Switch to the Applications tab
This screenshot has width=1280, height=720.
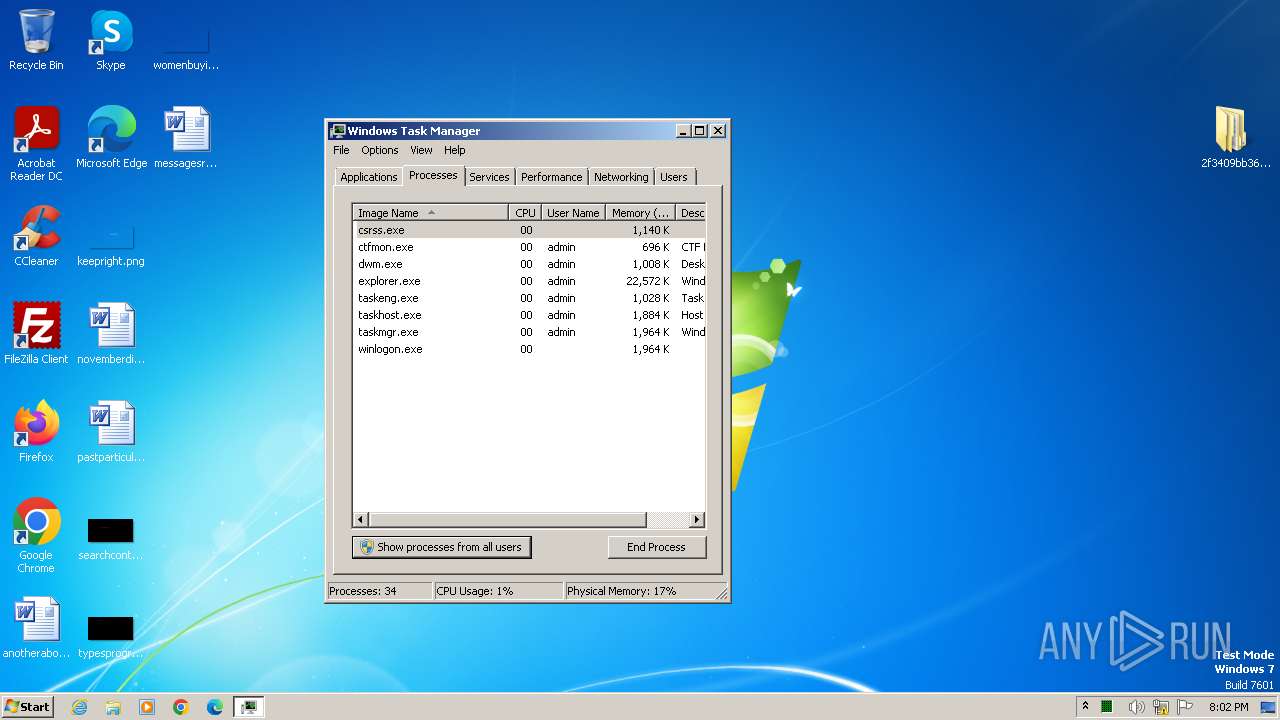pyautogui.click(x=369, y=177)
